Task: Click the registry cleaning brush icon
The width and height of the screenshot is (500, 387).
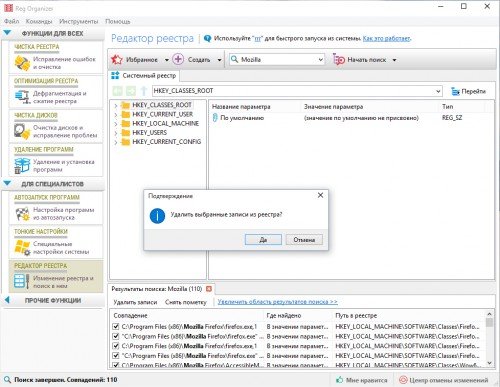Action: (22, 63)
